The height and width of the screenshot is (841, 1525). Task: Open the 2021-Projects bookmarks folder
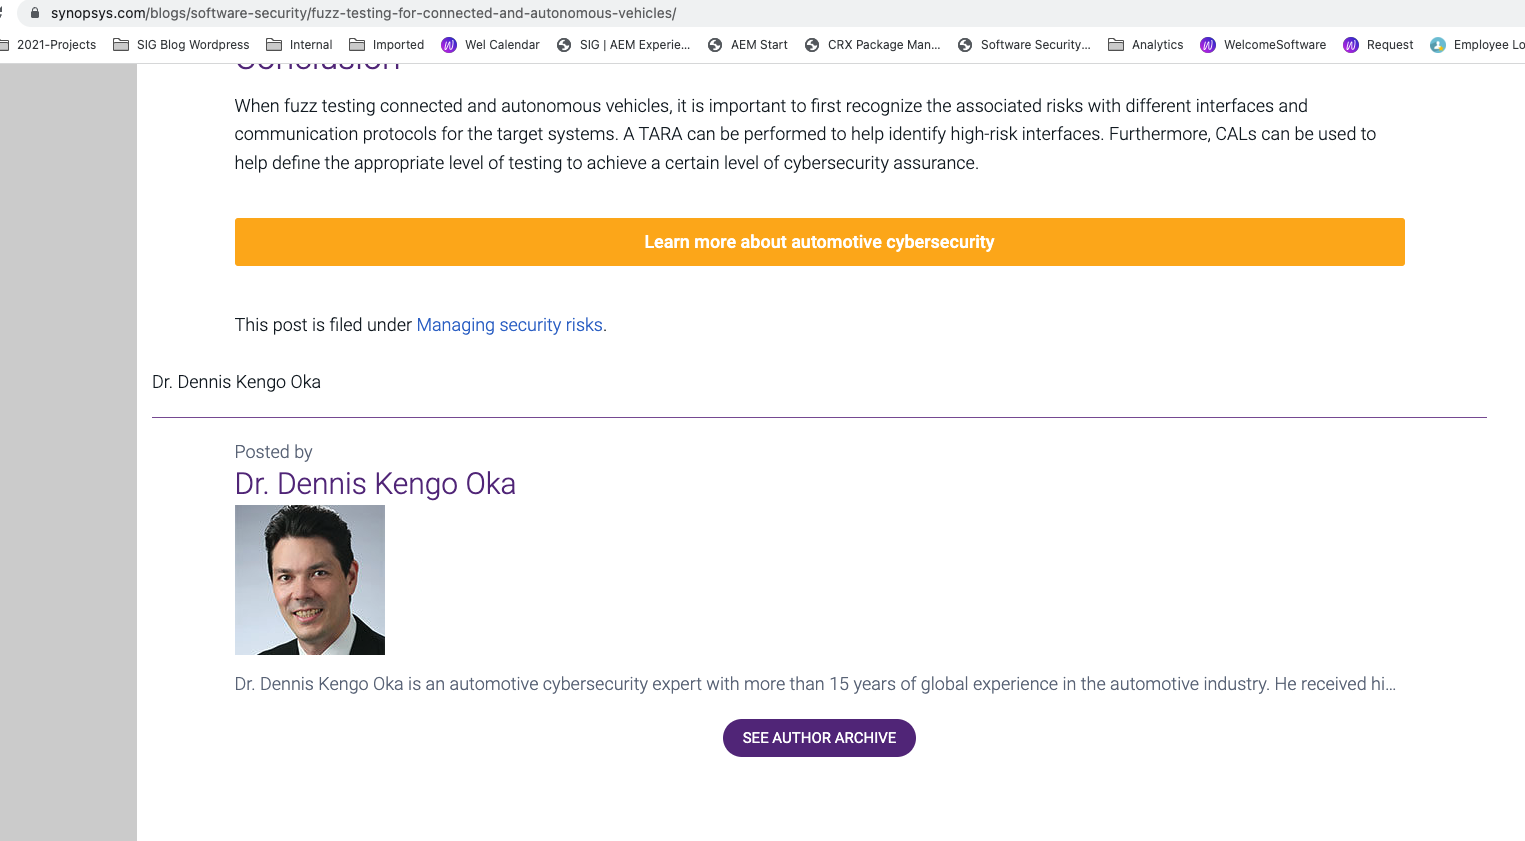click(x=48, y=45)
